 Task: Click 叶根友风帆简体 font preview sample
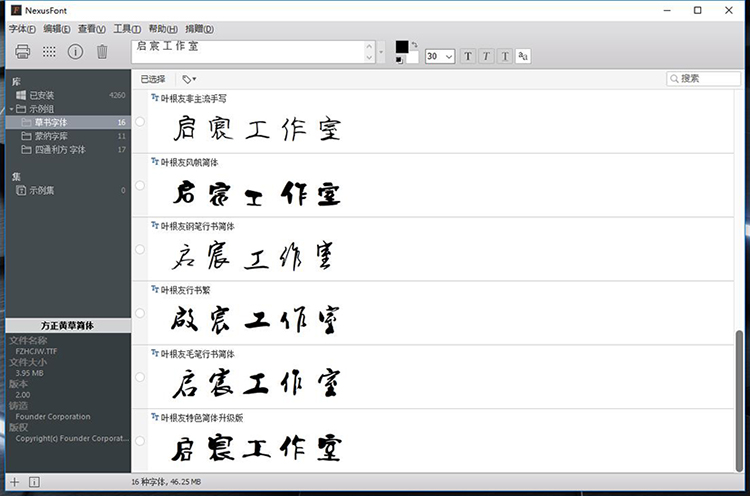coord(256,193)
